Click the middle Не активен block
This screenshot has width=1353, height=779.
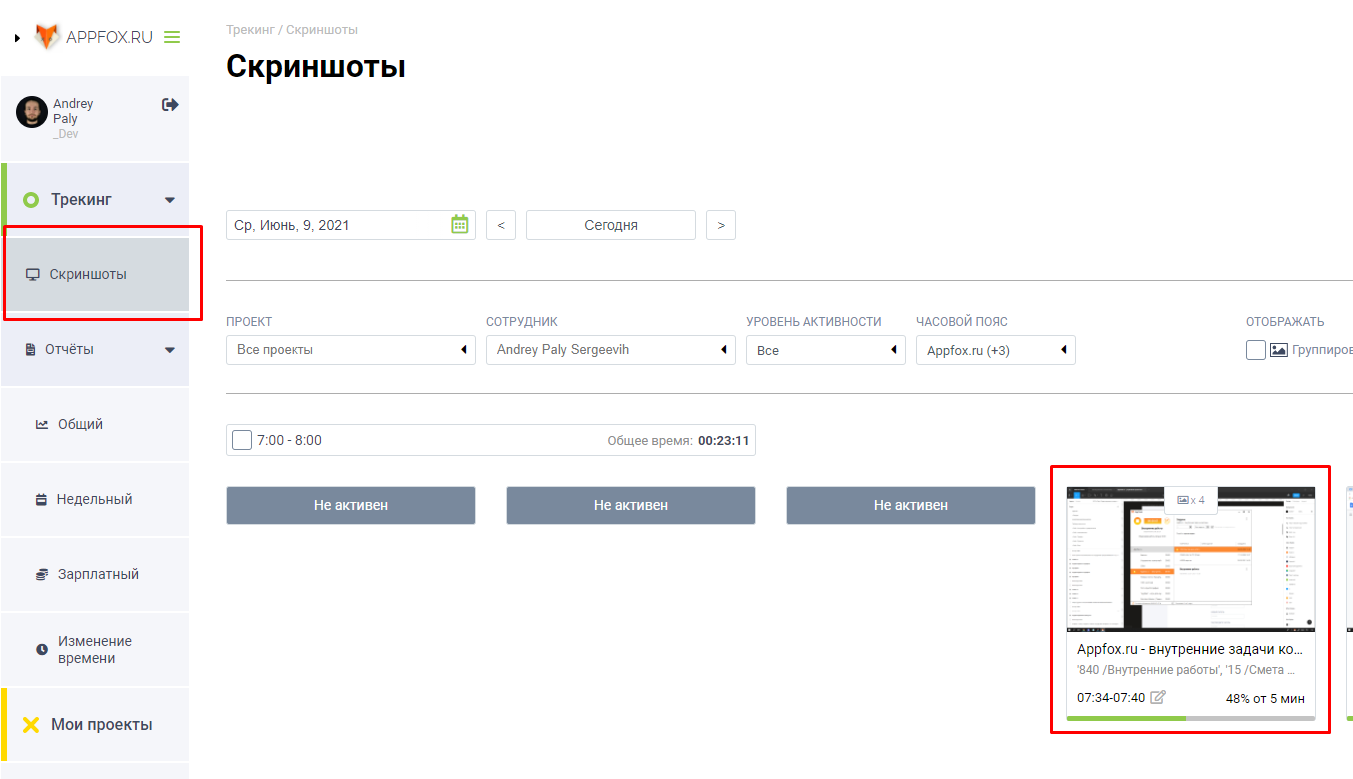click(x=631, y=505)
